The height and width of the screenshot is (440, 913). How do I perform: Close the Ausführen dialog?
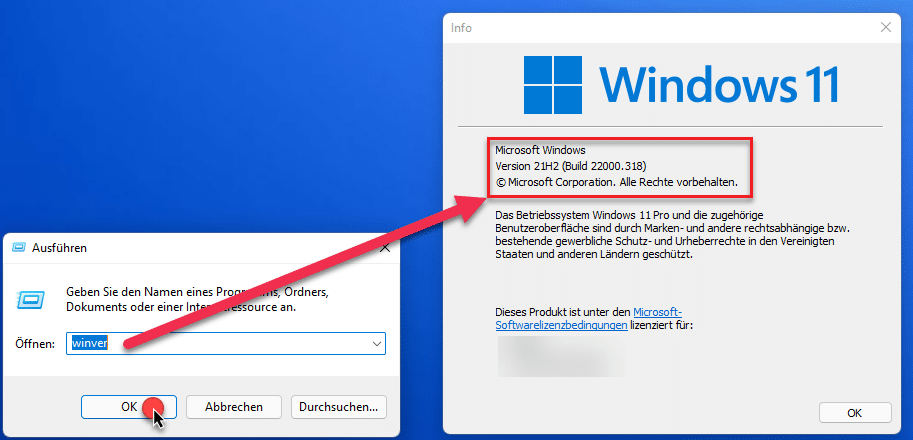point(384,248)
